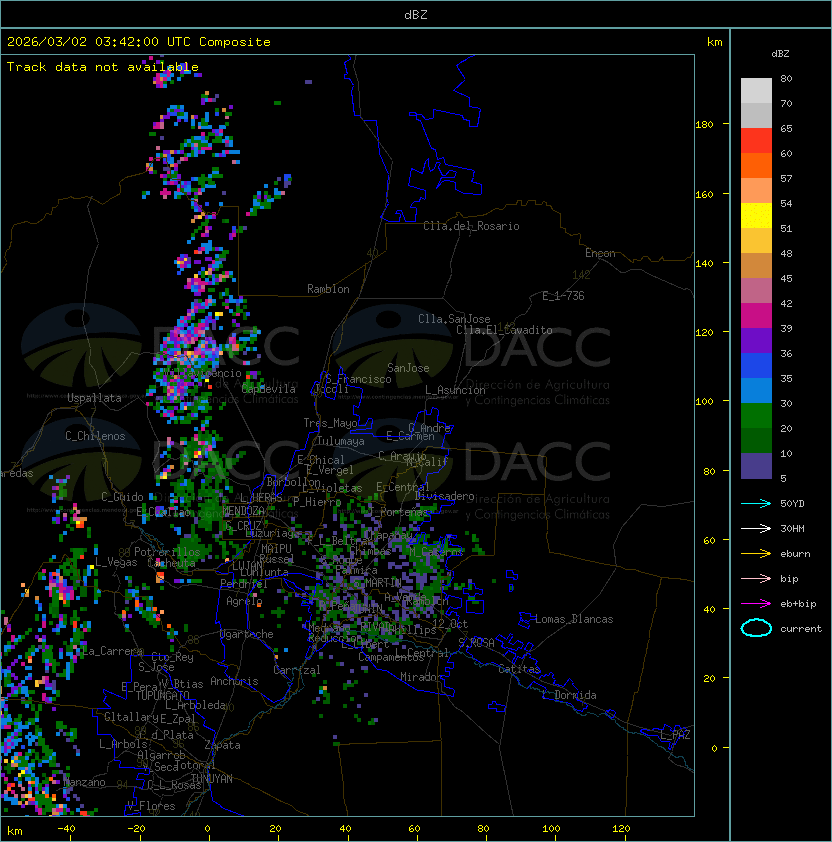Click the C_Chilenos label on map
Image resolution: width=832 pixels, height=842 pixels.
pos(95,436)
